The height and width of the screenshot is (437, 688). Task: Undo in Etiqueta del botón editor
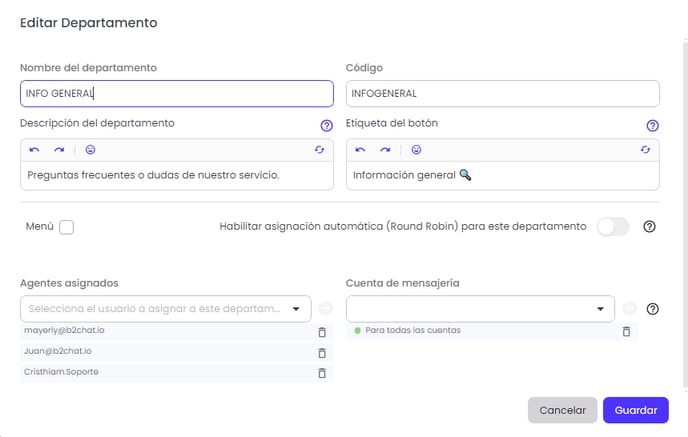pos(360,150)
